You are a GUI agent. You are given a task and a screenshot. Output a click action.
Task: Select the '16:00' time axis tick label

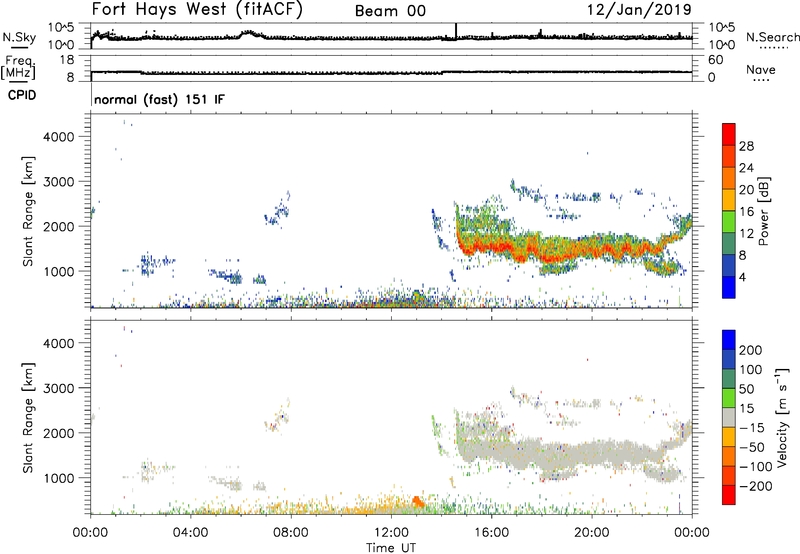coord(491,533)
